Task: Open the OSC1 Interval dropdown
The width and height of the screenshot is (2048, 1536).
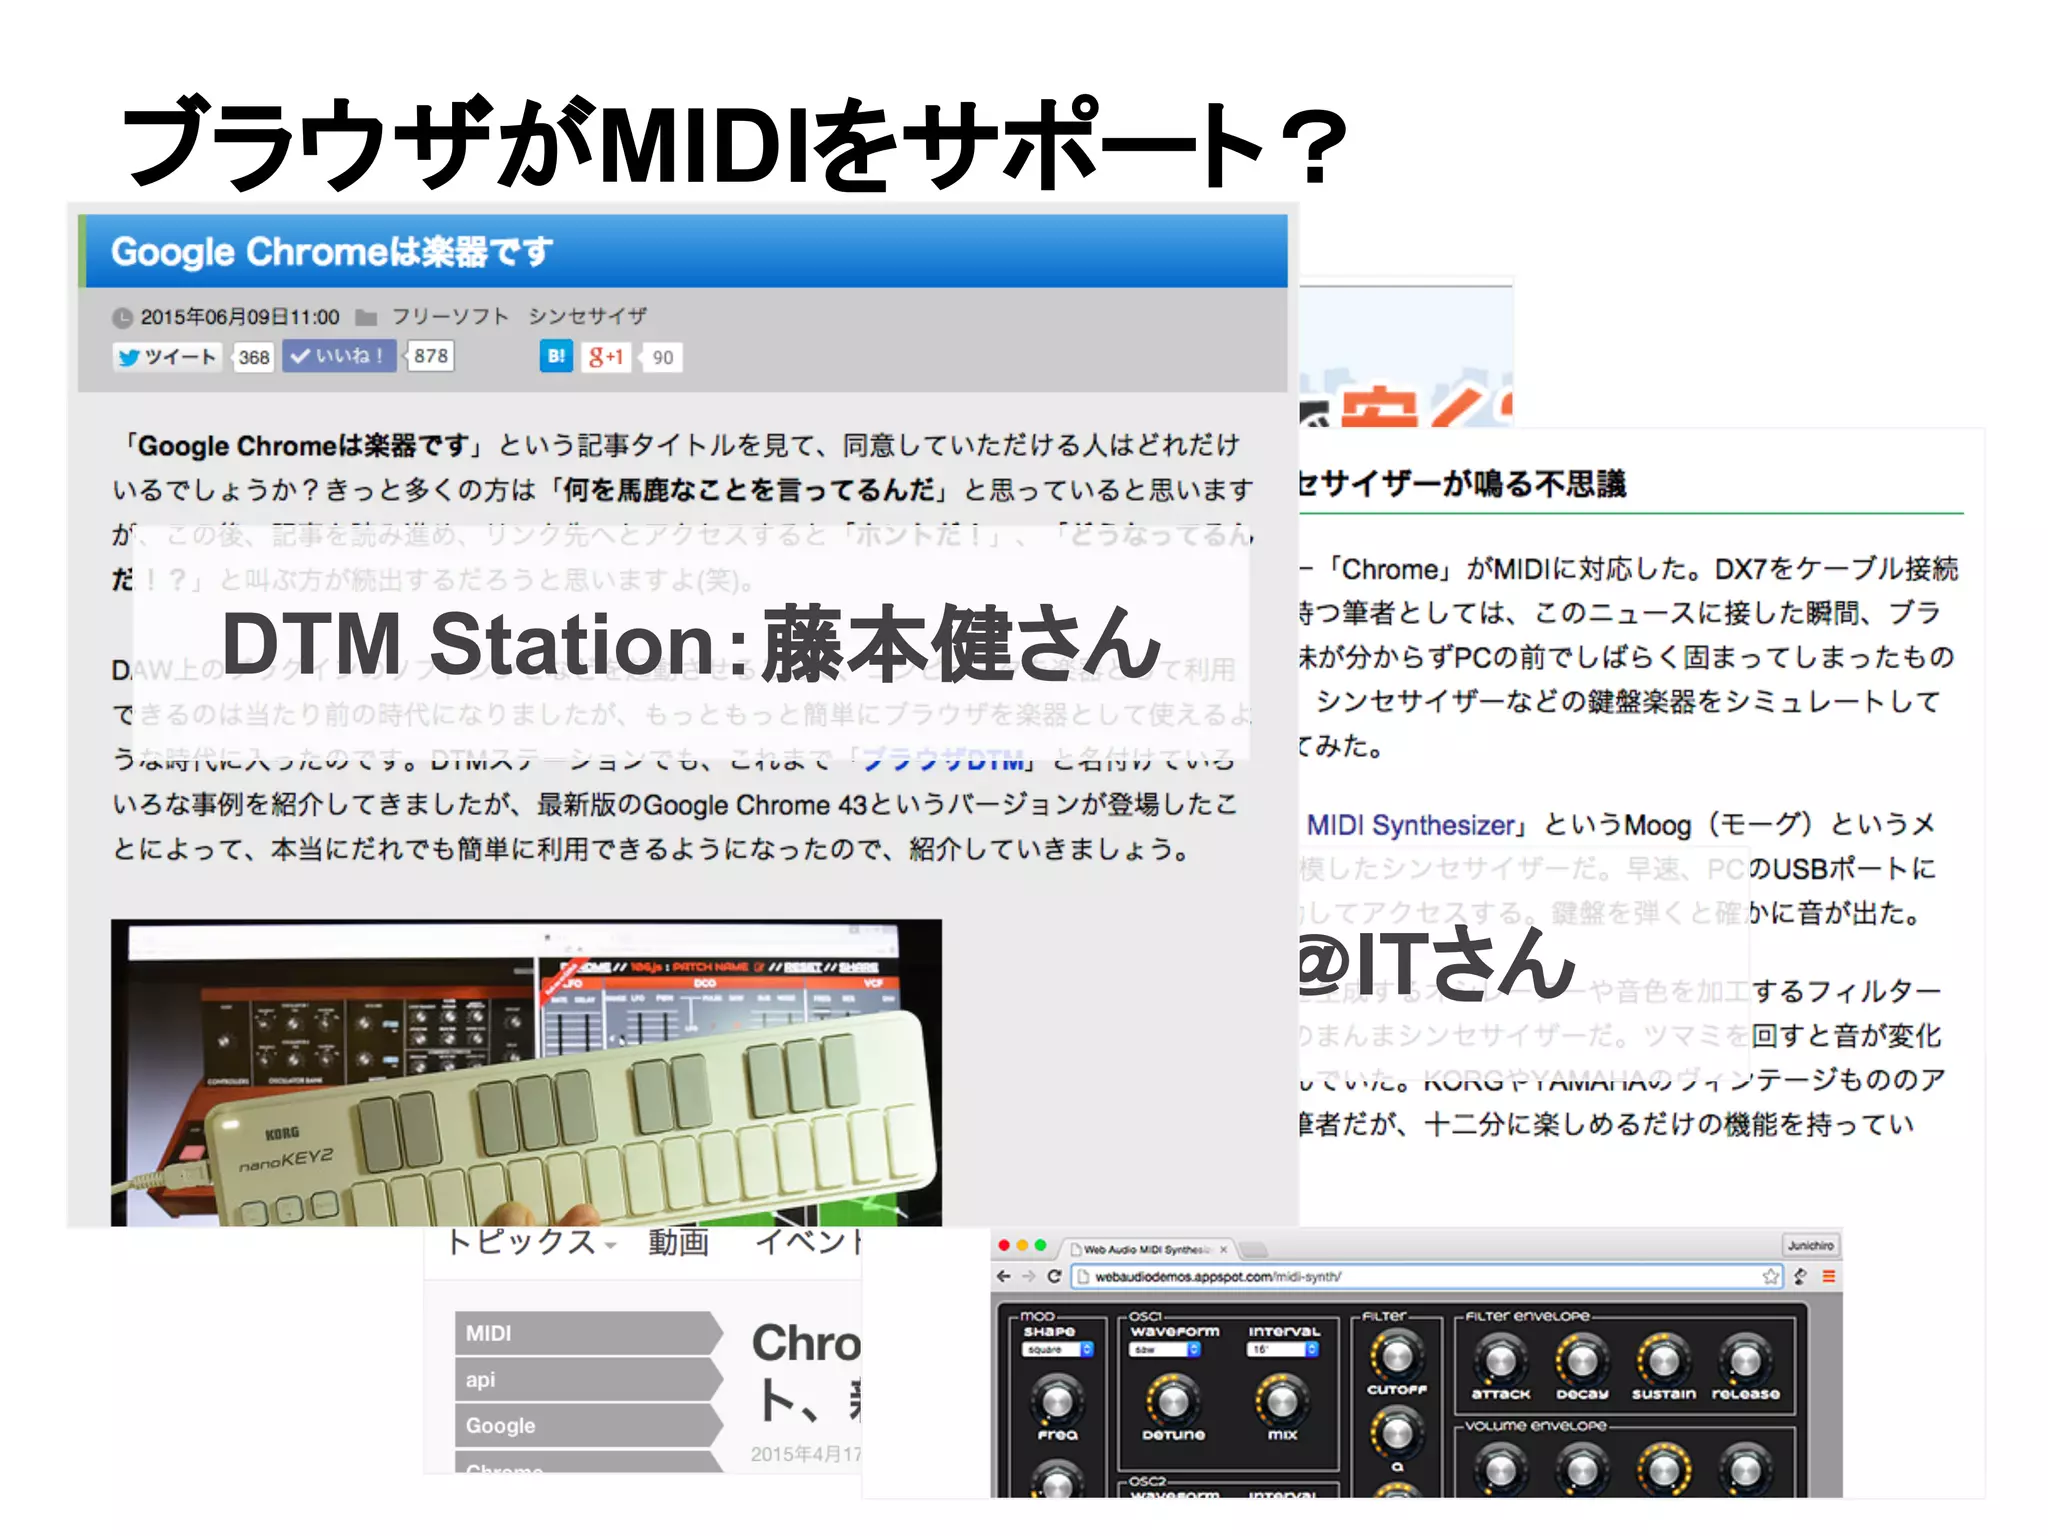Action: pos(1284,1350)
